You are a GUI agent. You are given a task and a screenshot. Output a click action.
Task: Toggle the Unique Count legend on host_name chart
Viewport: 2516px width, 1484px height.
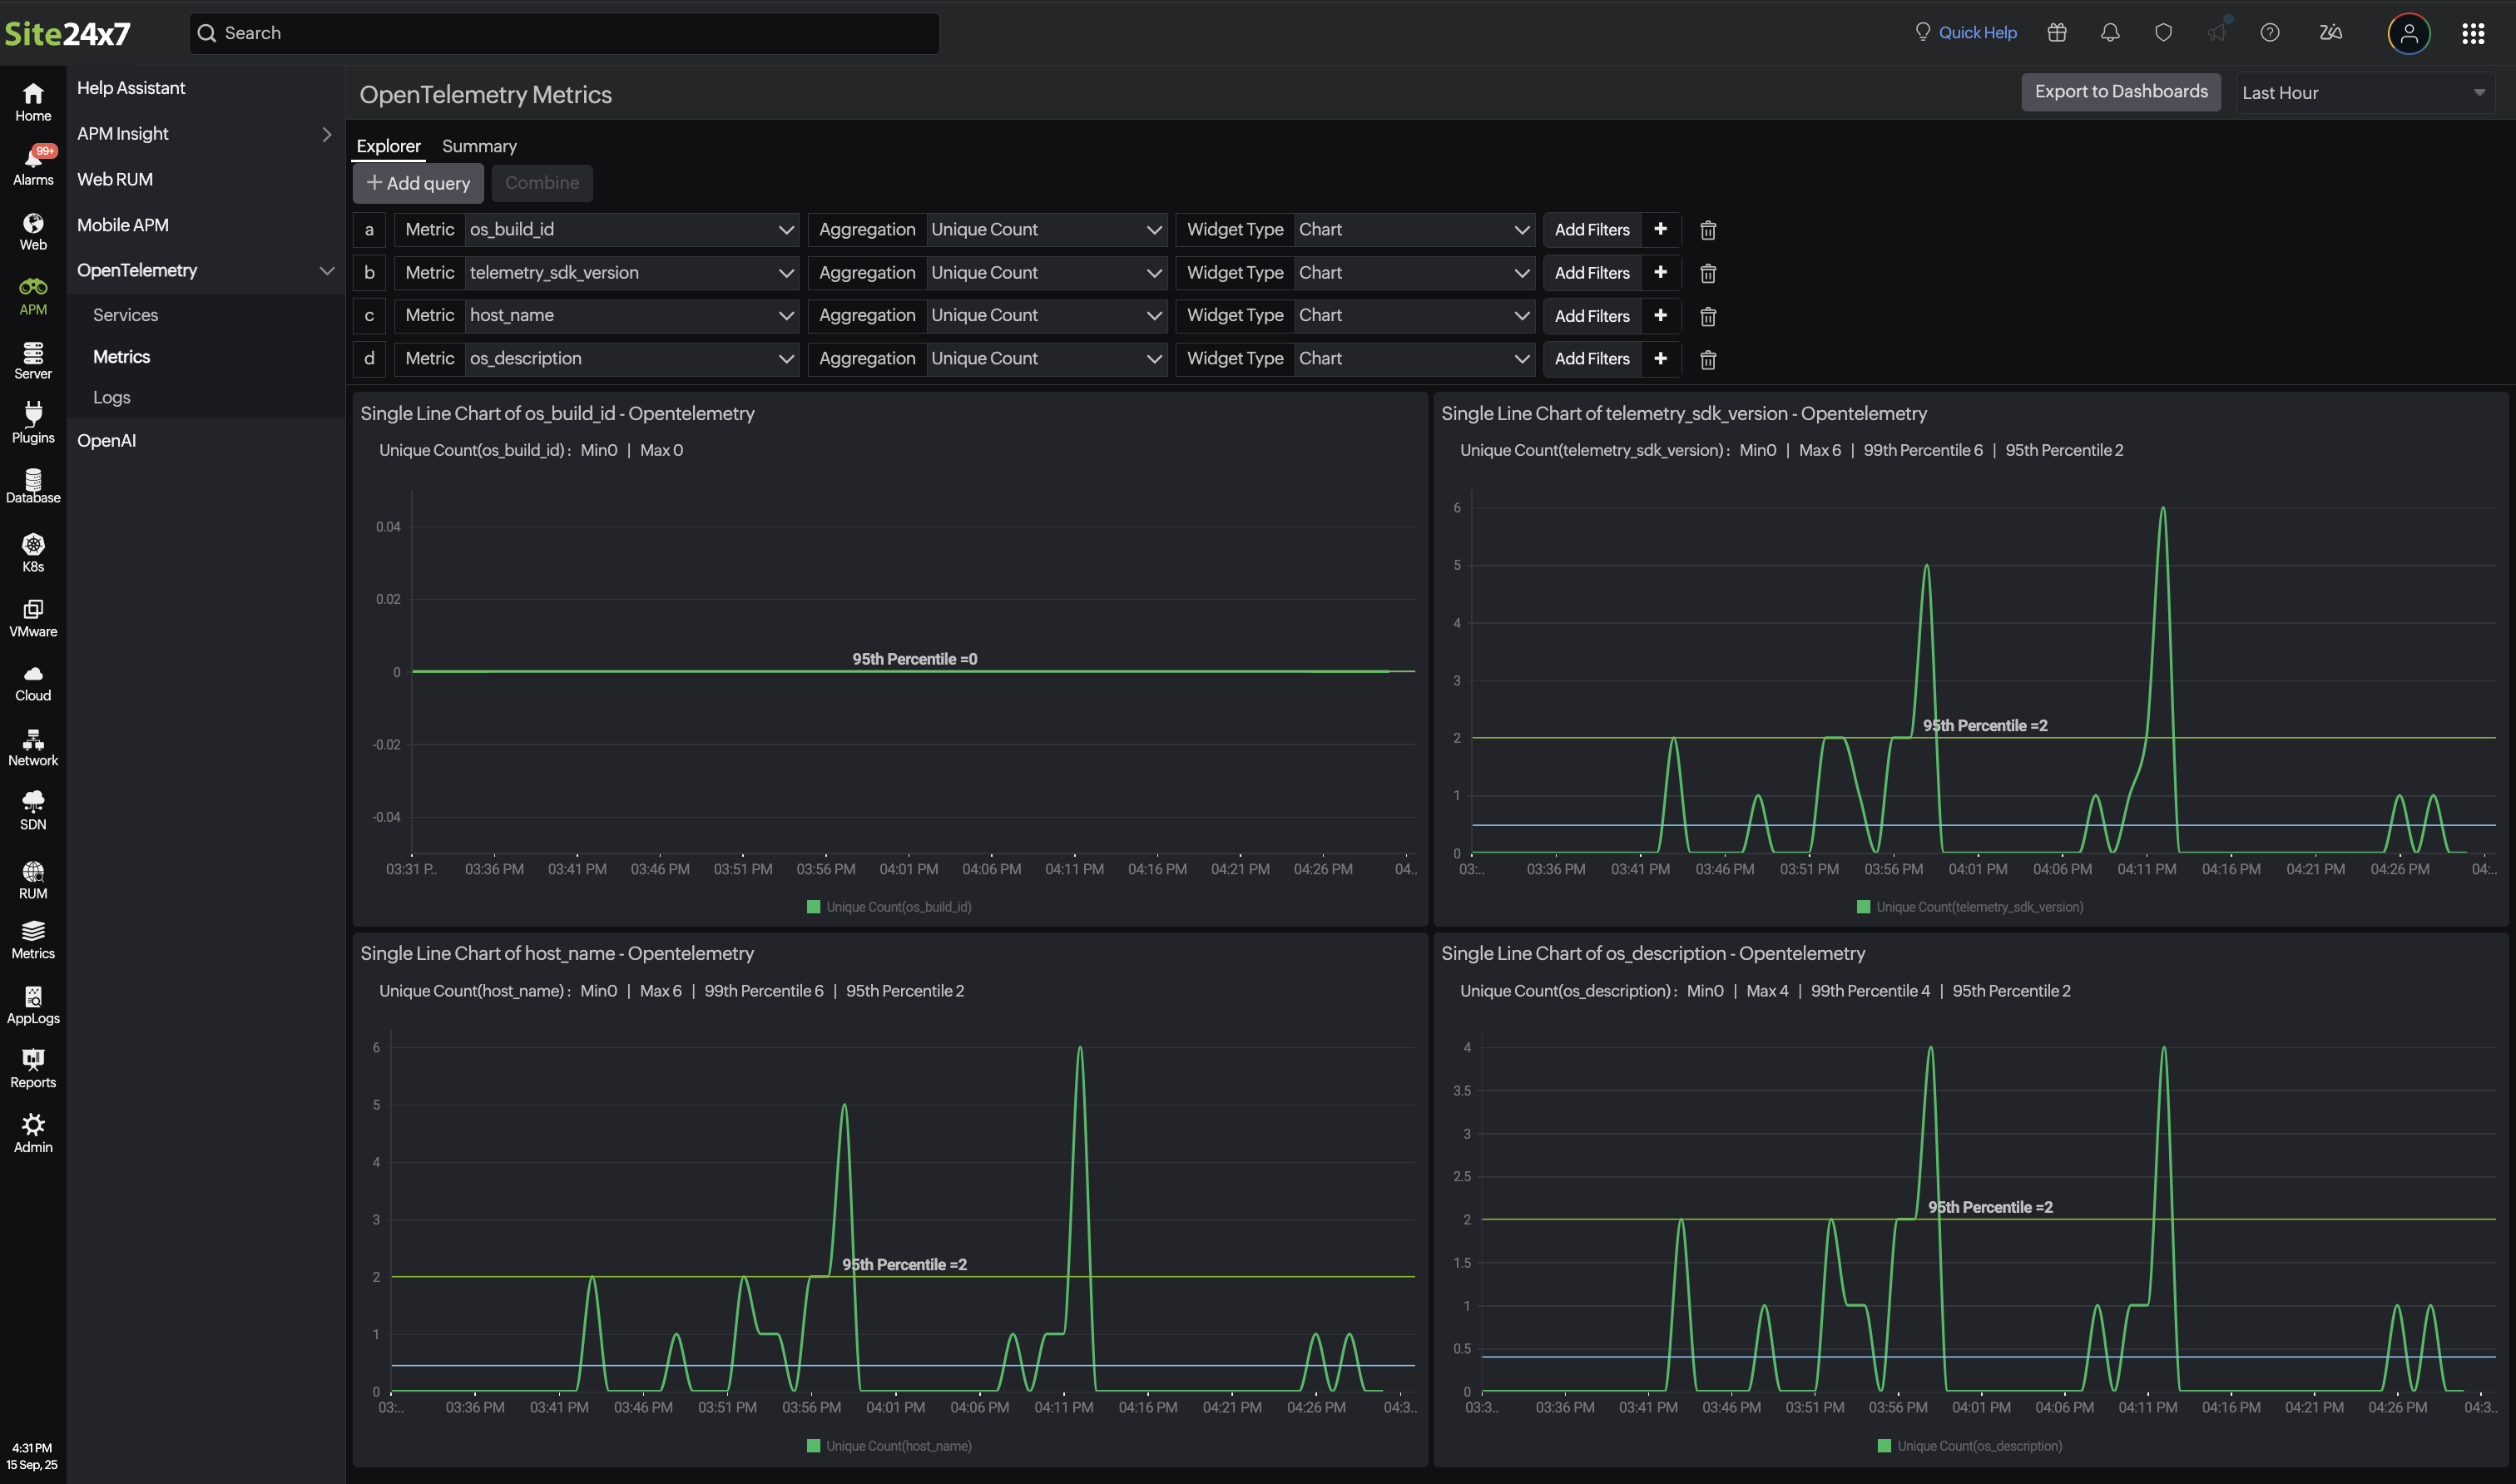point(889,1444)
